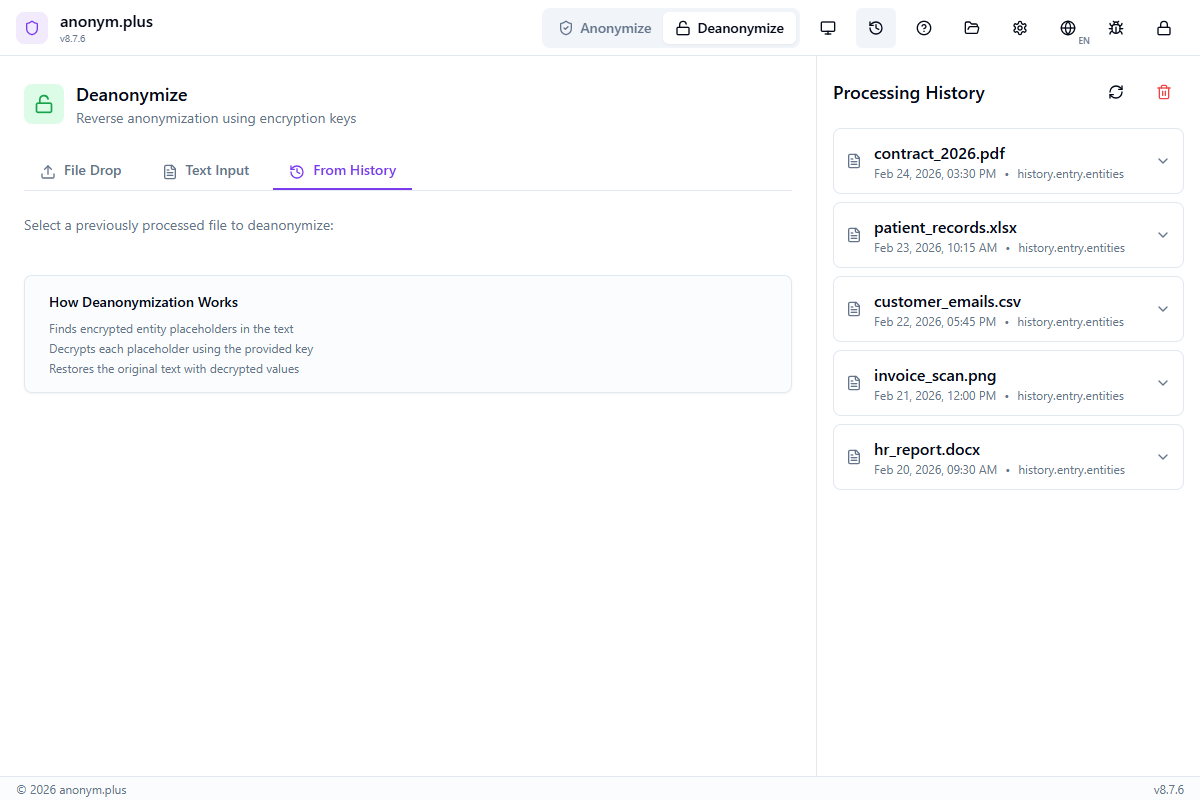Screen dimensions: 1200x800
Task: Expand the patient_records.xlsx entry chevron
Action: pos(1162,235)
